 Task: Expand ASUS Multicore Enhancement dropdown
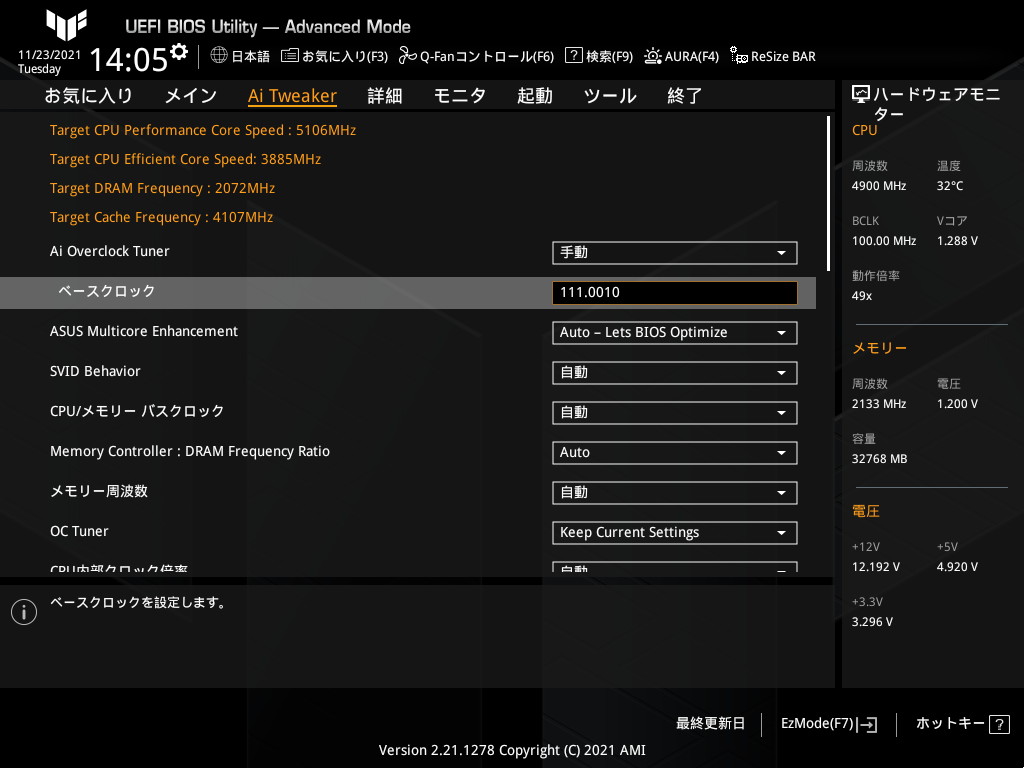click(675, 332)
